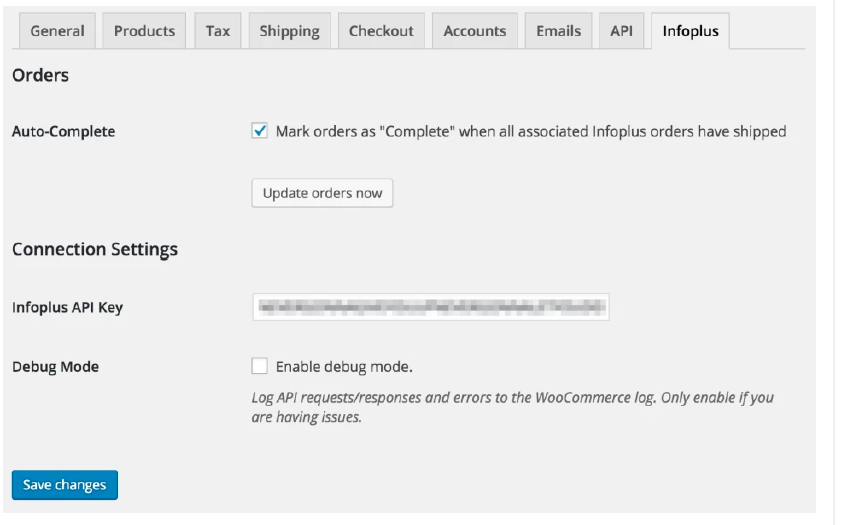View the Emails tab

pyautogui.click(x=558, y=31)
